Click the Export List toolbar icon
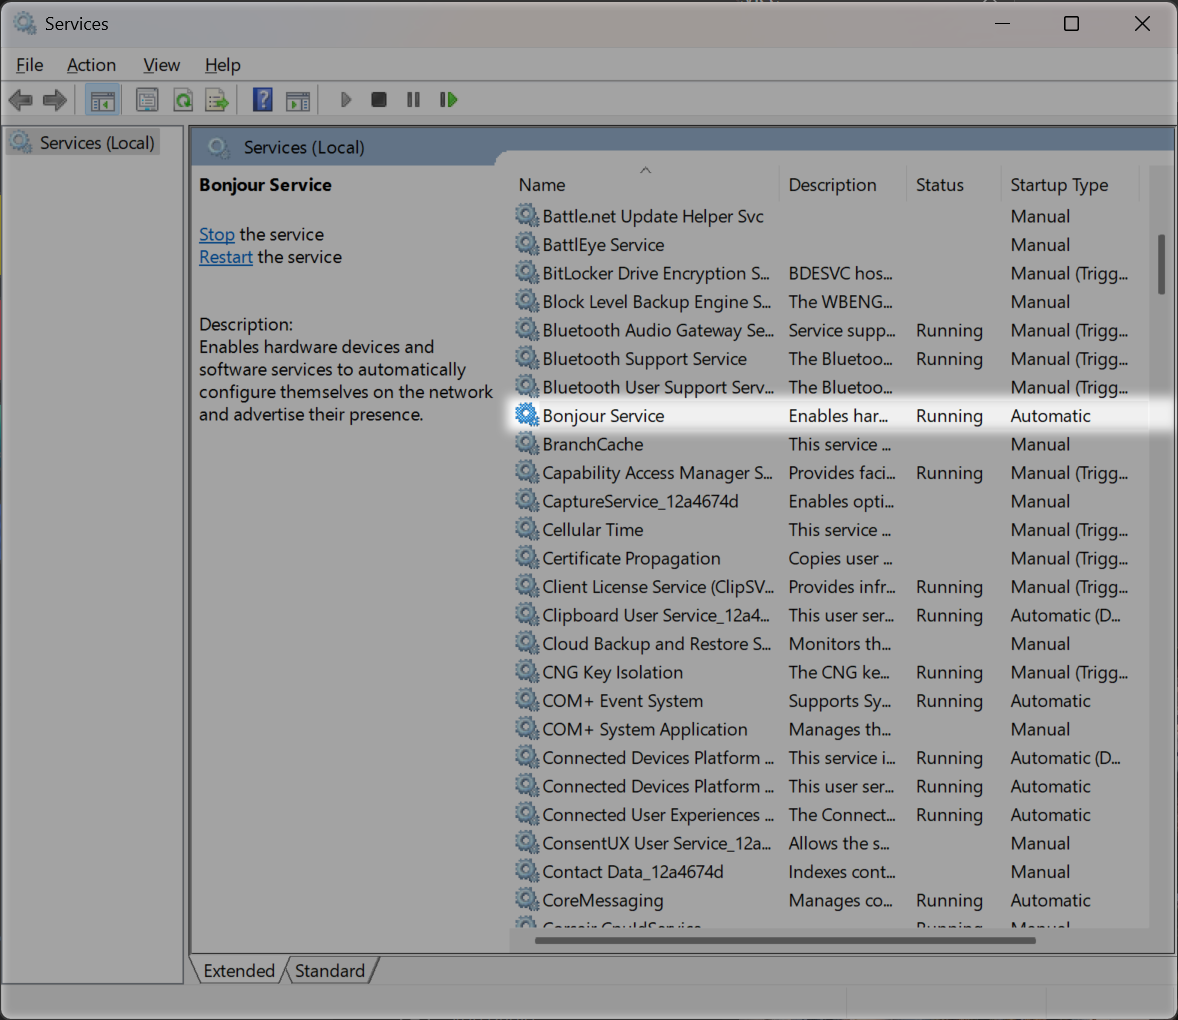This screenshot has height=1020, width=1178. pyautogui.click(x=216, y=100)
